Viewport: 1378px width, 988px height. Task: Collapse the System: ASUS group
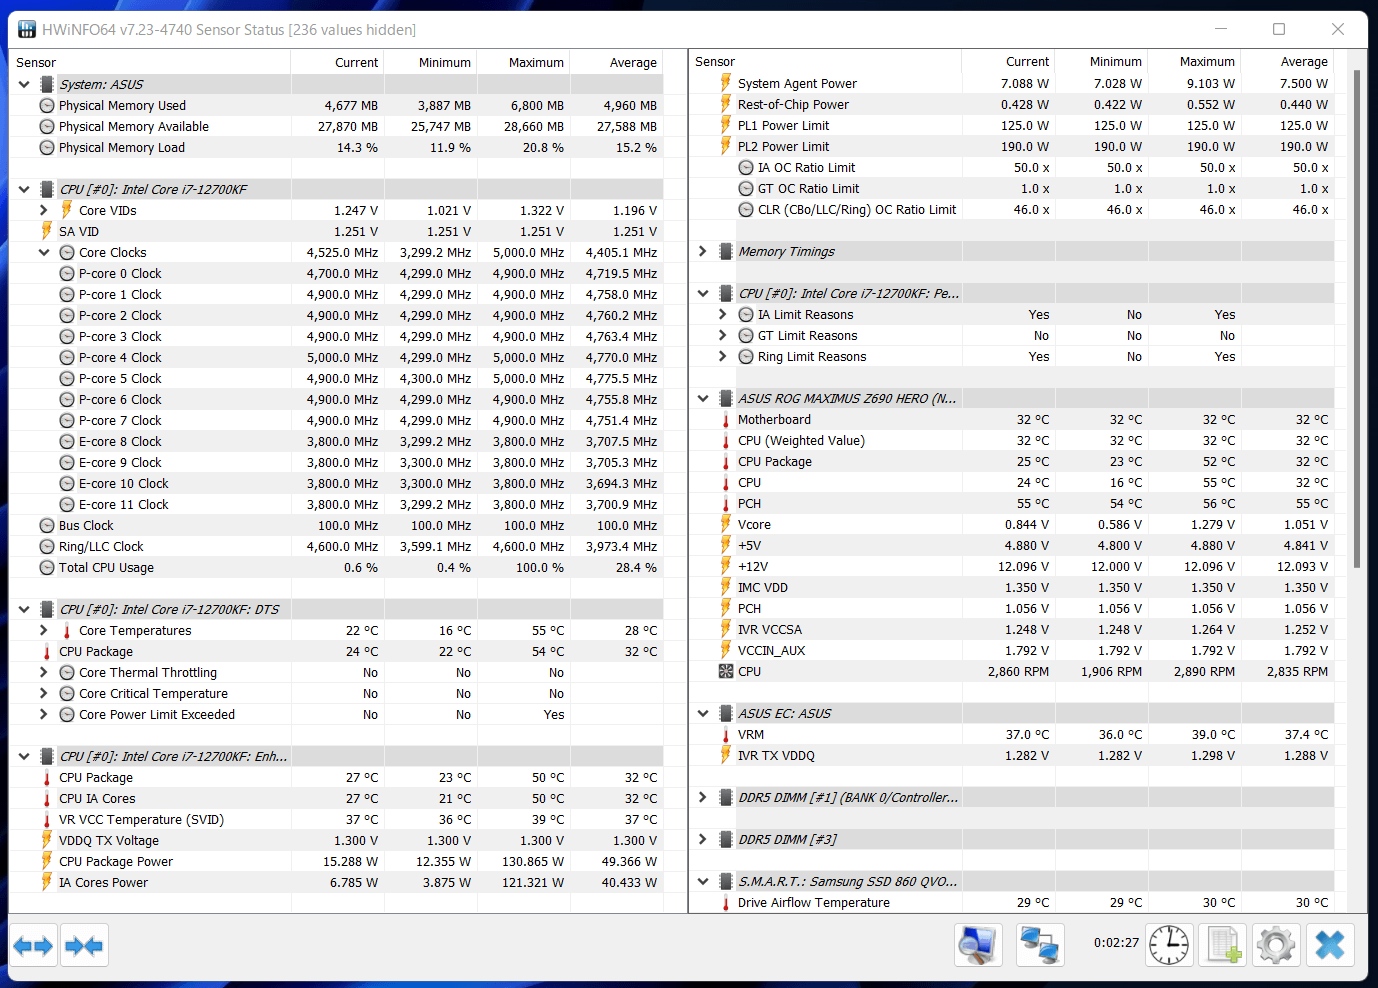[x=24, y=85]
